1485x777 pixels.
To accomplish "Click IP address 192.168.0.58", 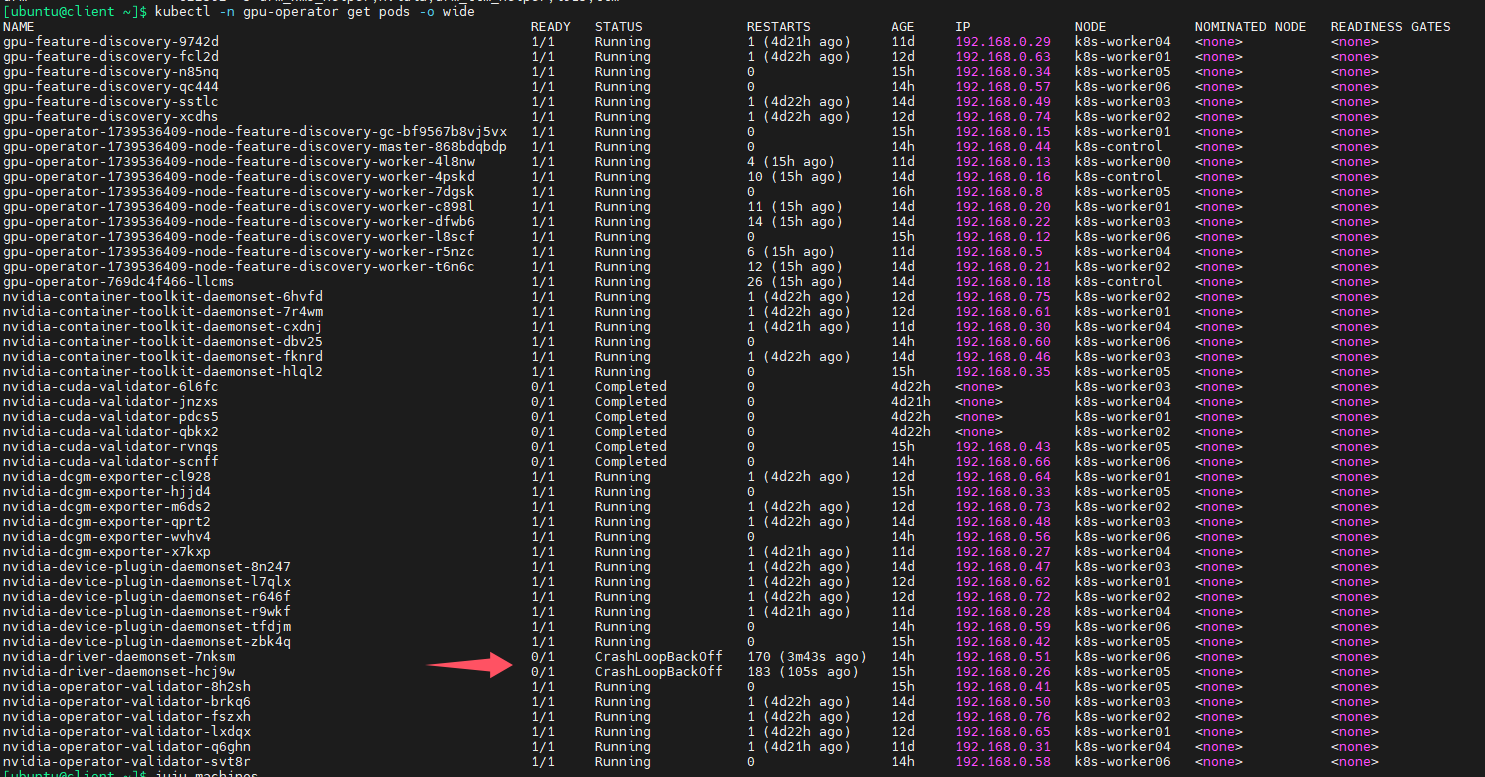I will (x=1003, y=761).
